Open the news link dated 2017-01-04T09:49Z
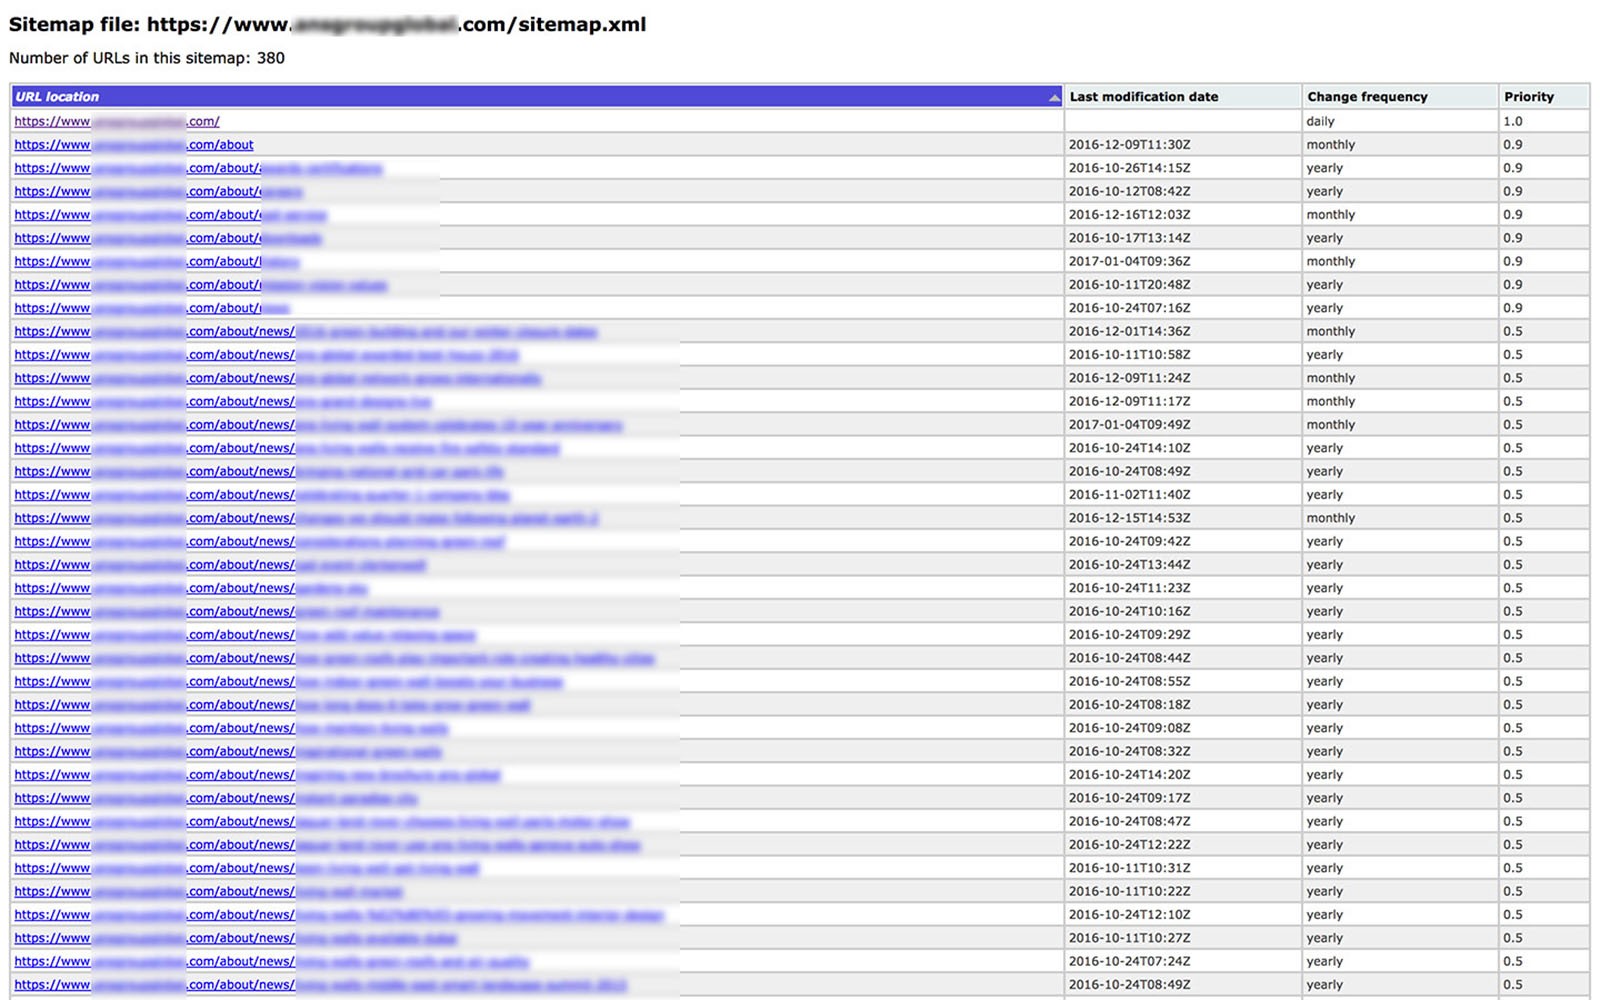Image resolution: width=1600 pixels, height=1000 pixels. tap(318, 425)
